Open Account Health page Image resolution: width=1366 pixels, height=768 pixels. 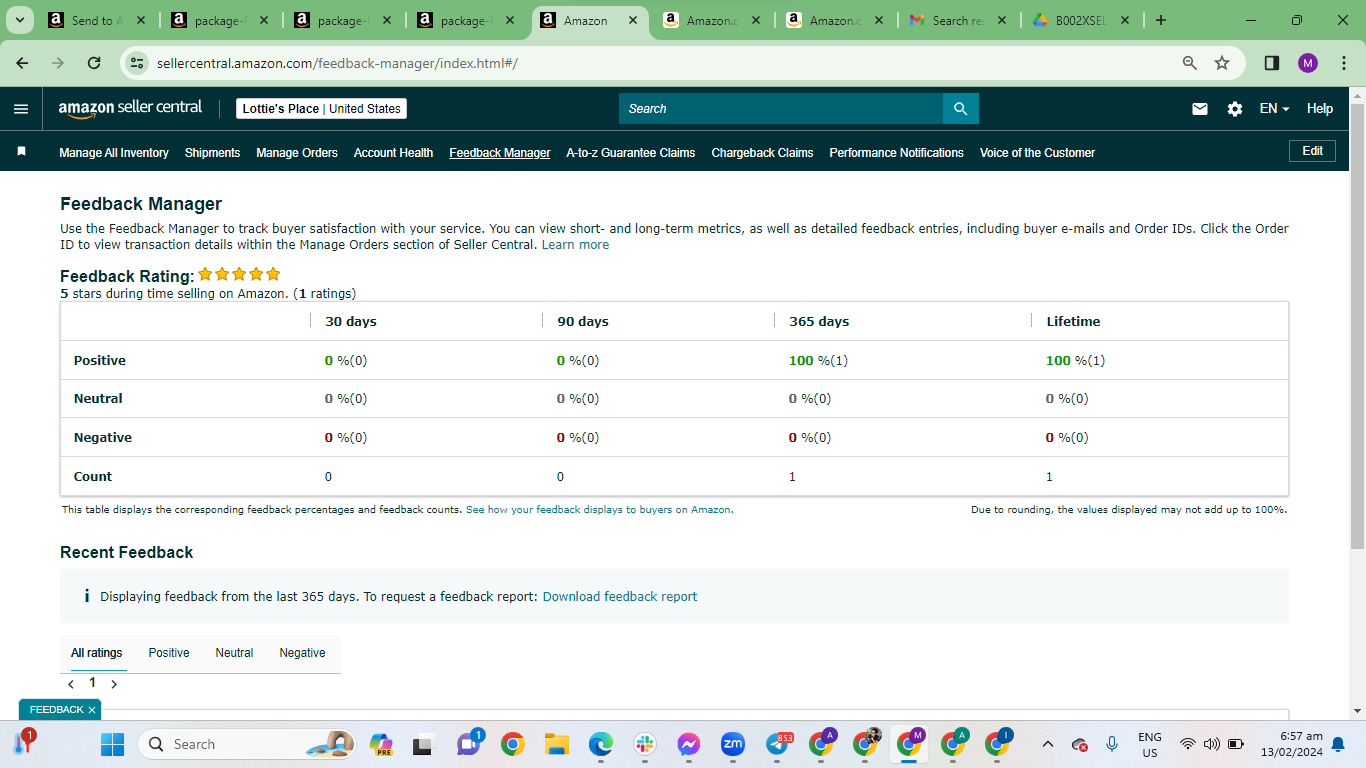coord(393,153)
